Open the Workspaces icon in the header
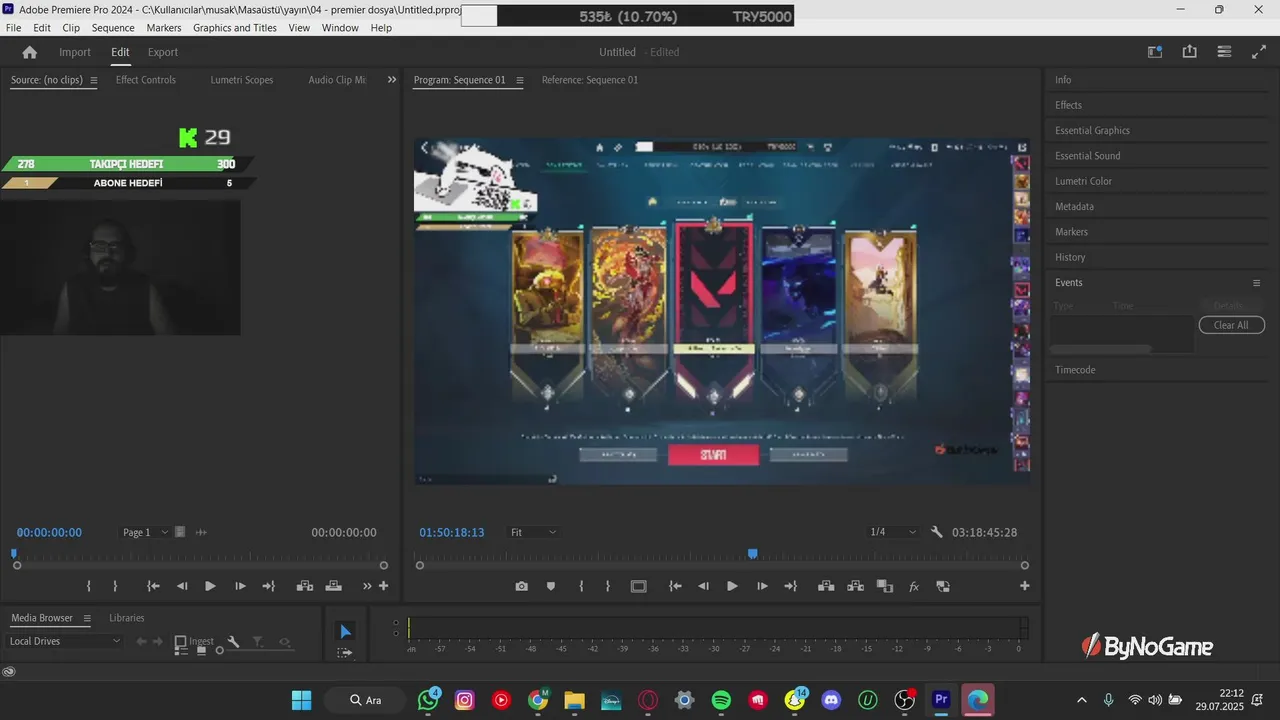The height and width of the screenshot is (720, 1280). click(x=1224, y=52)
